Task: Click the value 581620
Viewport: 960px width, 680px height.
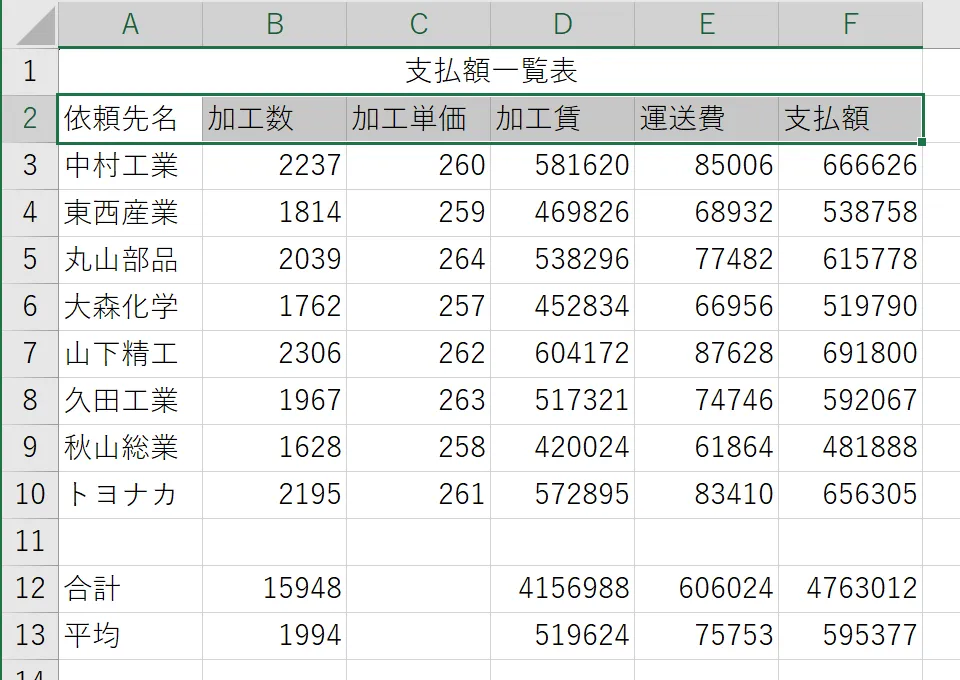Action: coord(562,165)
